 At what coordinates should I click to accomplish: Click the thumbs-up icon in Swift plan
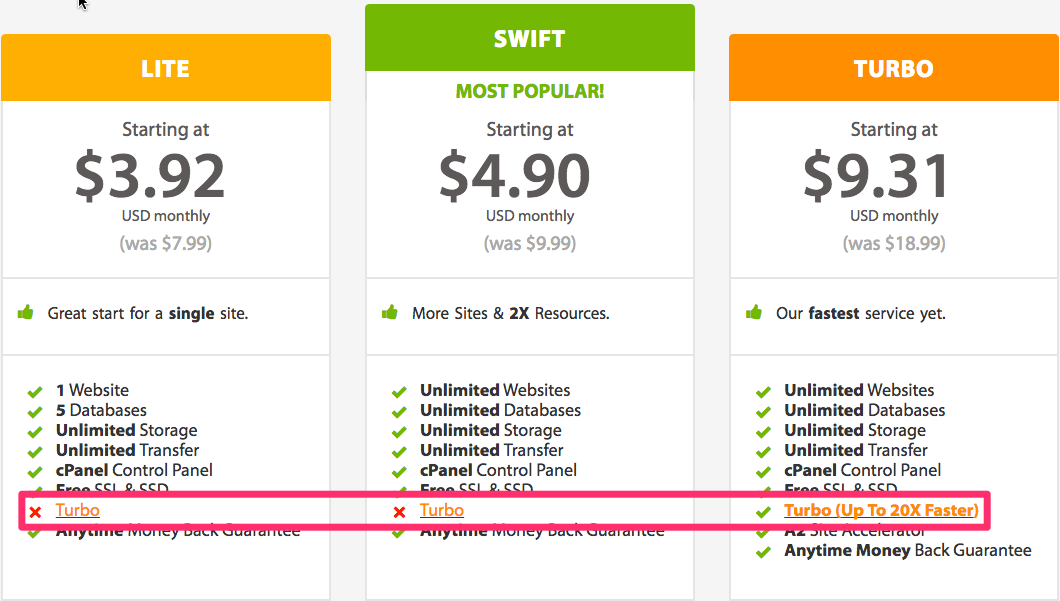pyautogui.click(x=390, y=313)
